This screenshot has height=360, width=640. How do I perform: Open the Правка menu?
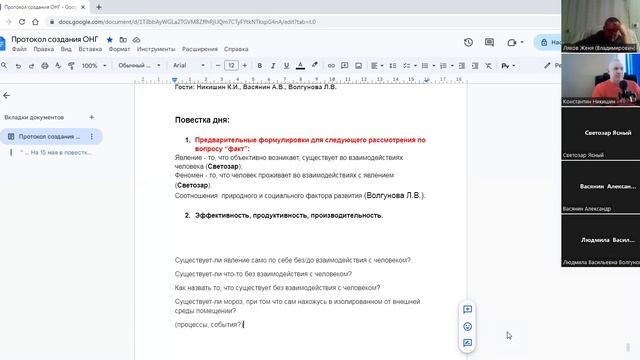pos(44,49)
